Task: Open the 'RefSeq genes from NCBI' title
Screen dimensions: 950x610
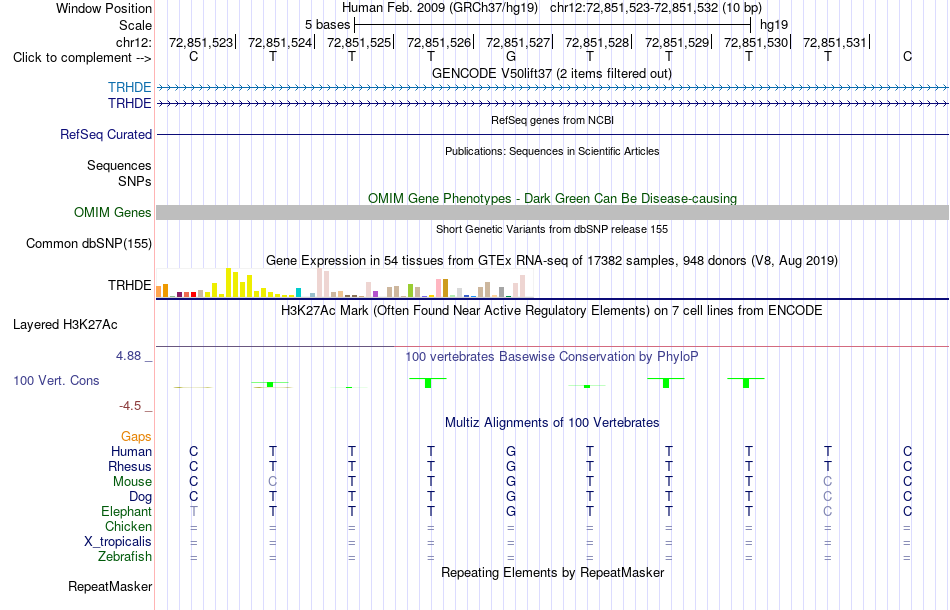Action: [553, 120]
